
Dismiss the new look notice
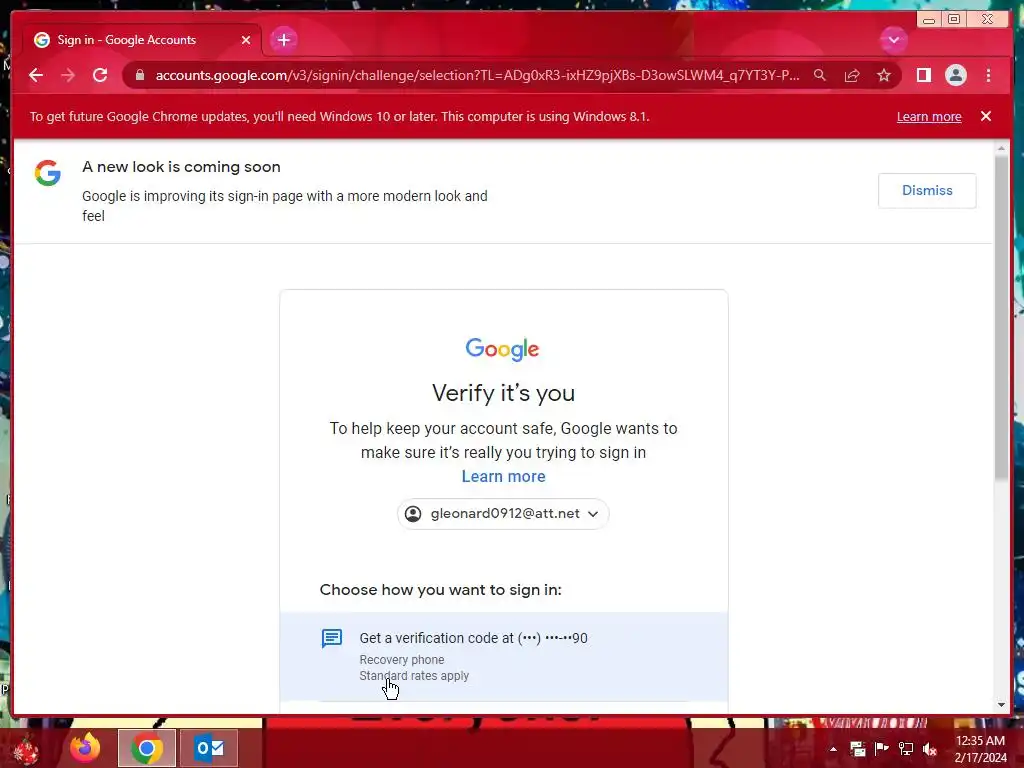[927, 191]
